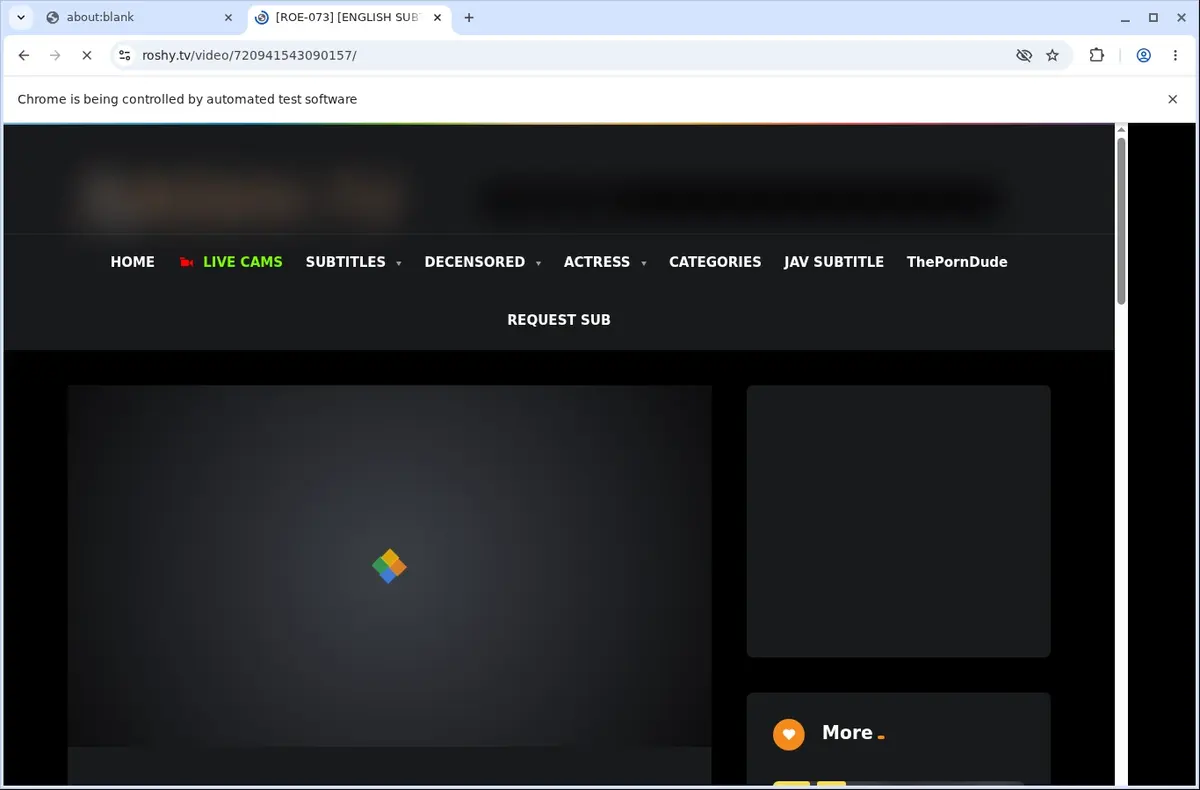The image size is (1200, 790).
Task: Click the loading video player area
Action: click(390, 566)
